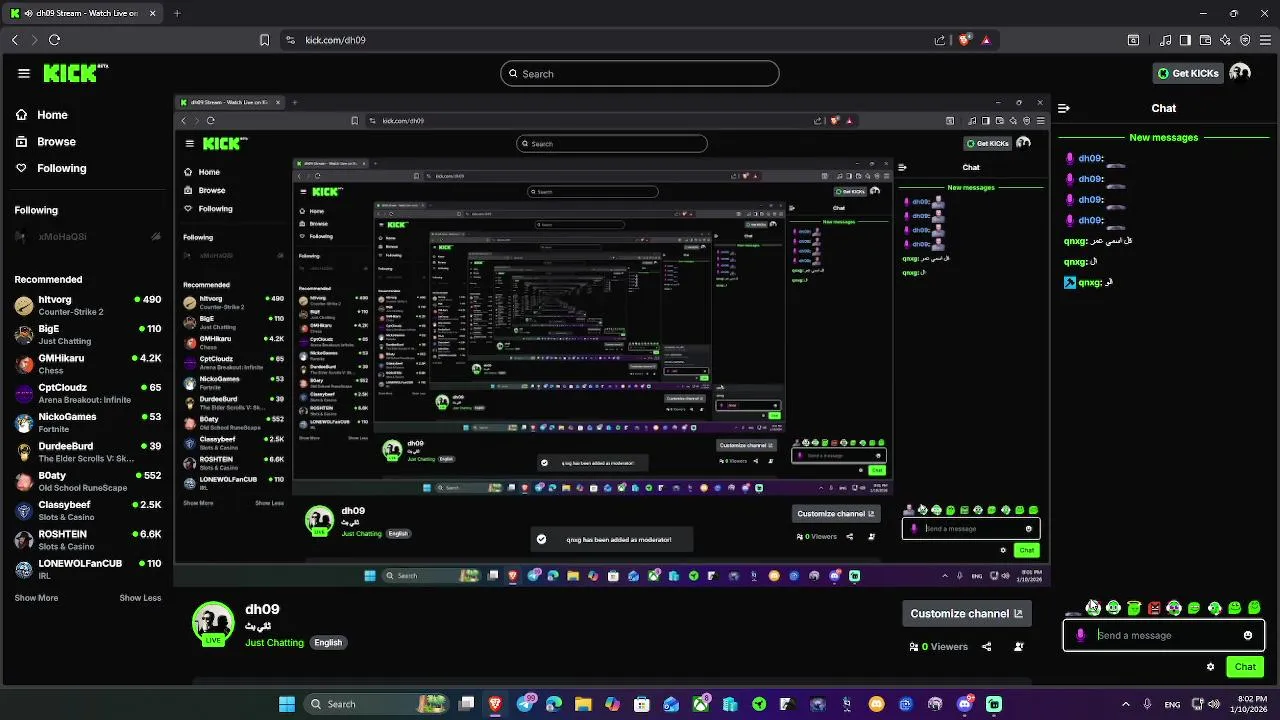Click browser share page icon
Screen dimensions: 1280x720
click(x=940, y=40)
